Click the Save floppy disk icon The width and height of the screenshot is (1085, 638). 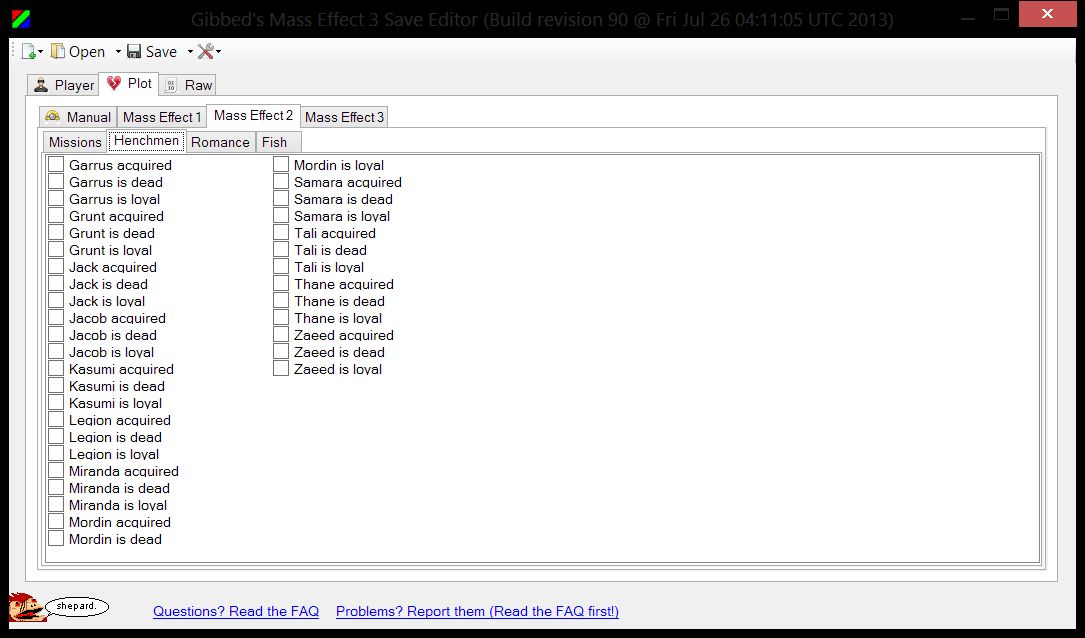pyautogui.click(x=134, y=51)
